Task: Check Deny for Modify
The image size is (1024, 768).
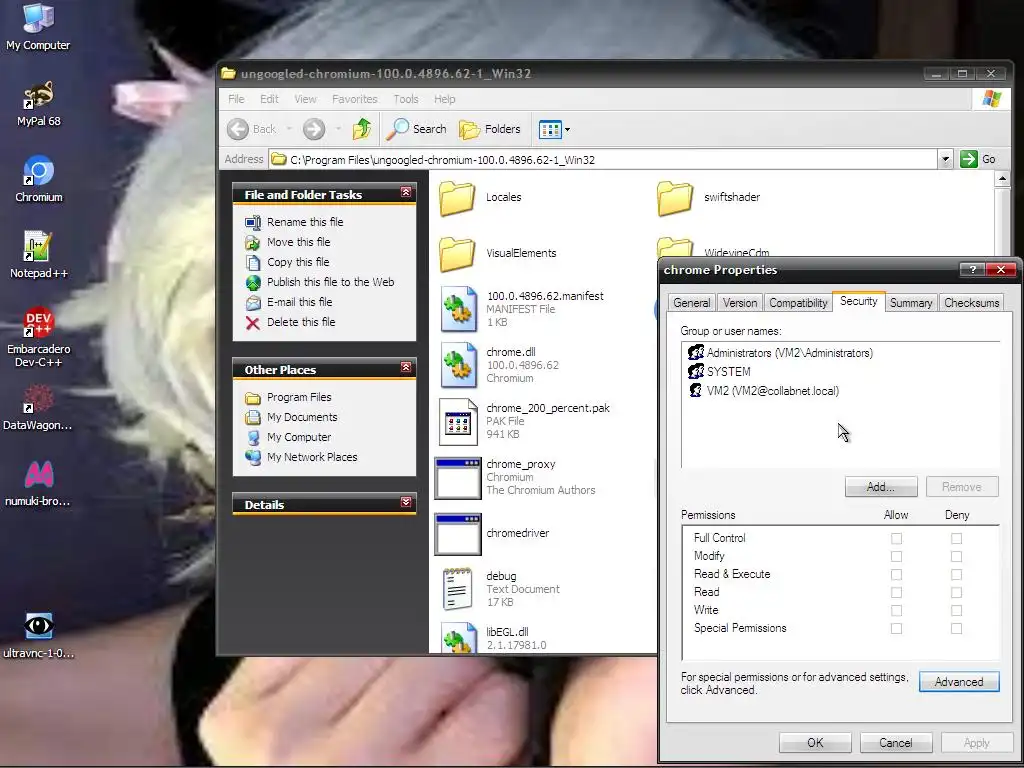Action: click(x=956, y=556)
